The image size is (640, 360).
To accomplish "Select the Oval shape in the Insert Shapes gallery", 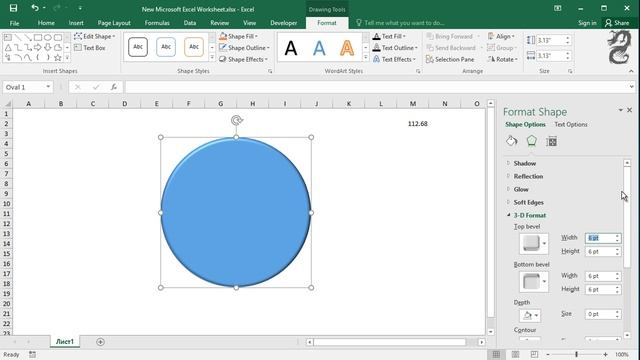I will [48, 38].
